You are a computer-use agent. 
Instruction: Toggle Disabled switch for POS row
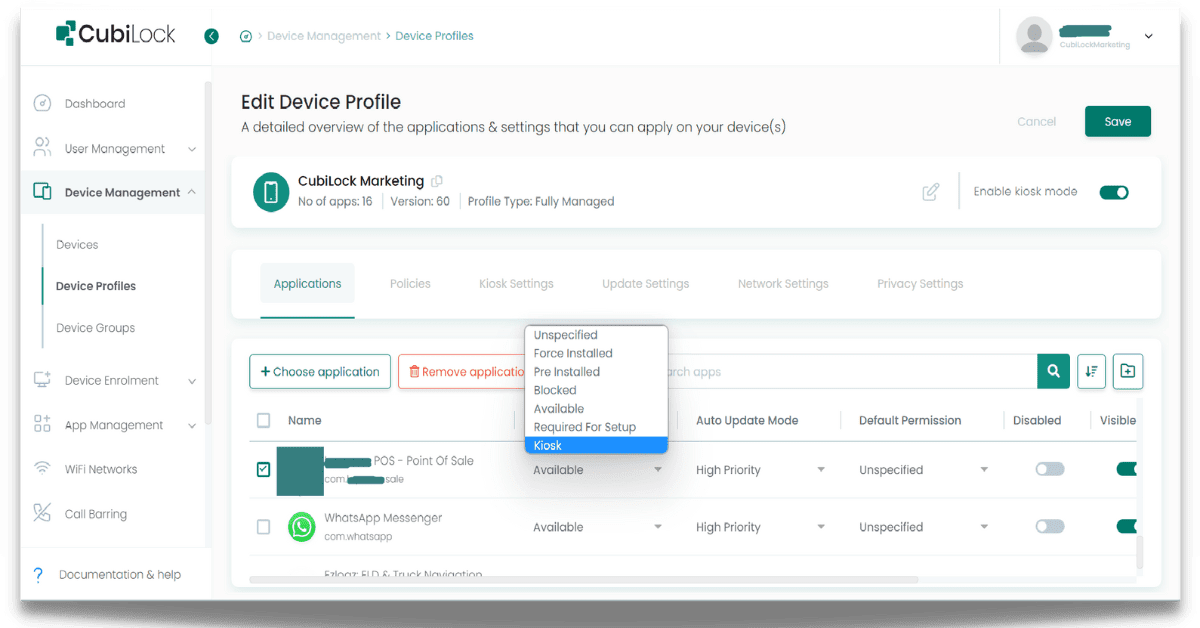tap(1050, 469)
